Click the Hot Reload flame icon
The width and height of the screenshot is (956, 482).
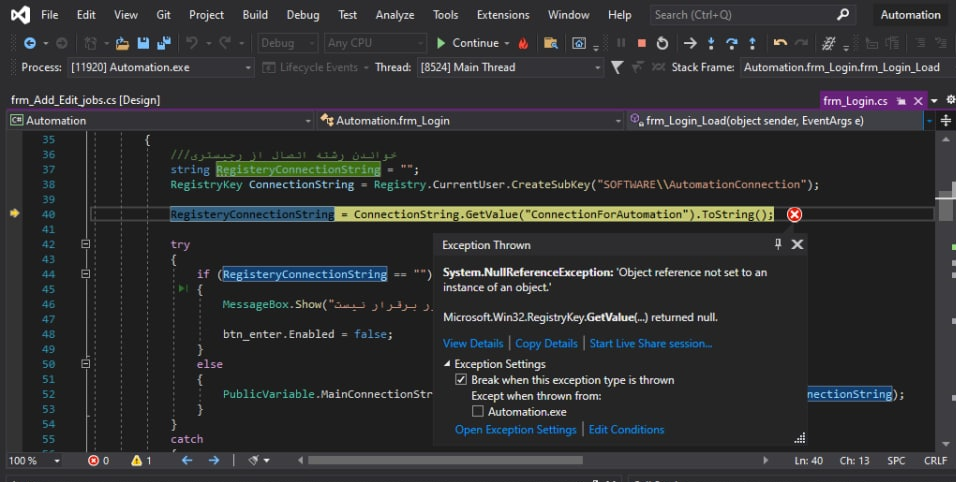pos(523,43)
